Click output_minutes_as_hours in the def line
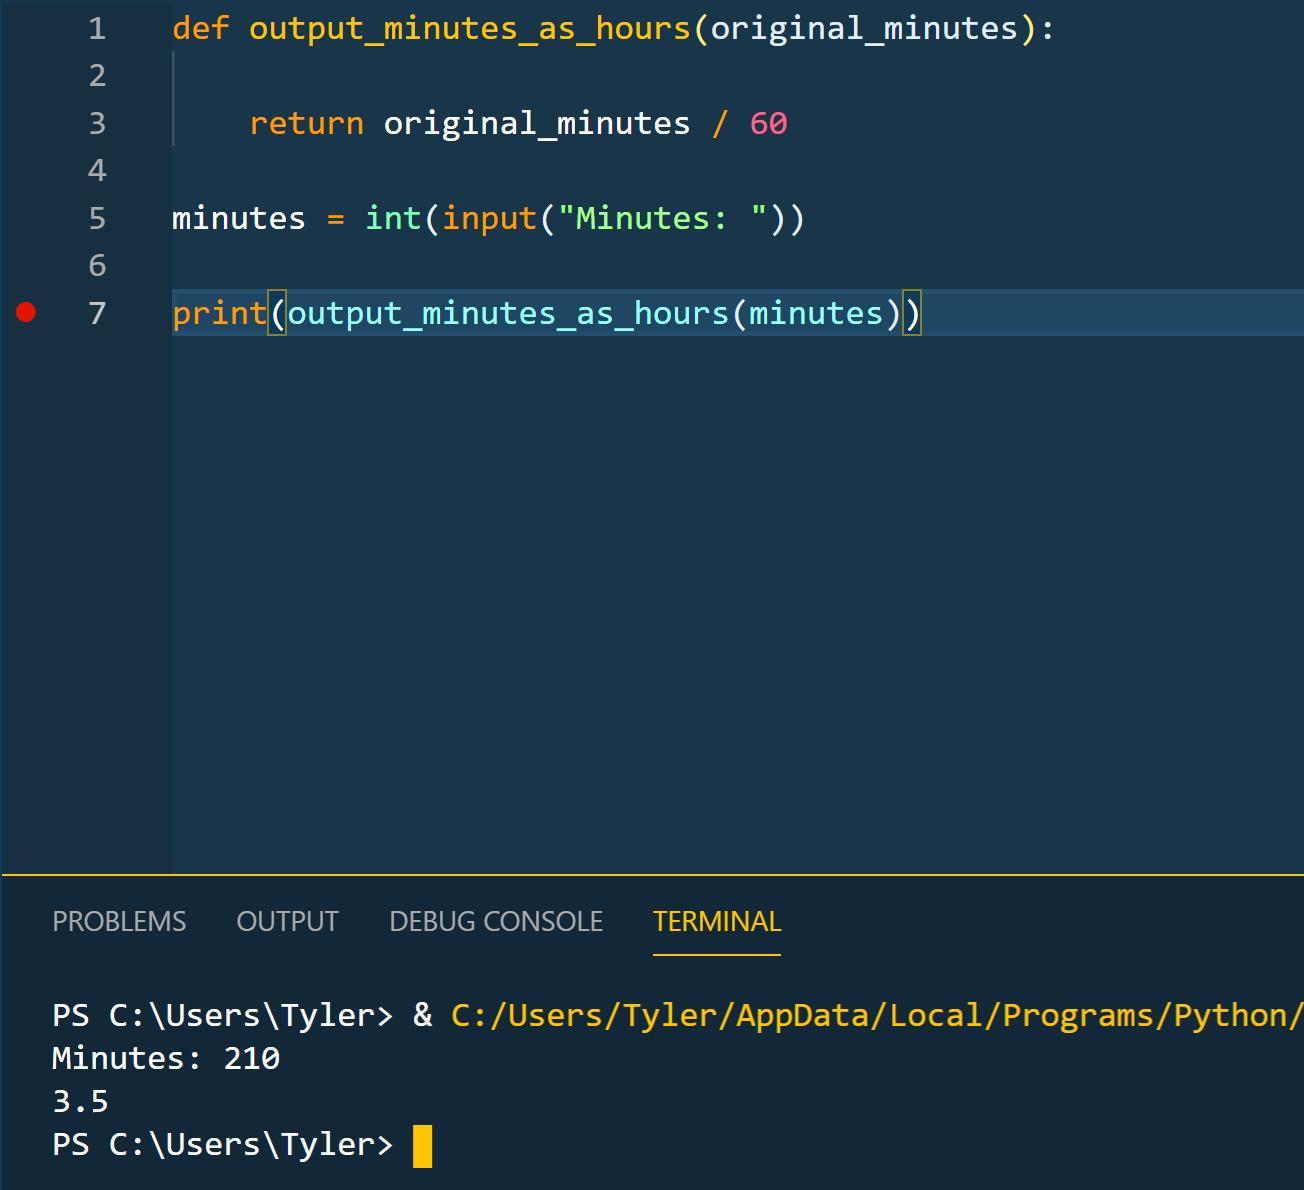Image resolution: width=1304 pixels, height=1190 pixels. click(470, 29)
